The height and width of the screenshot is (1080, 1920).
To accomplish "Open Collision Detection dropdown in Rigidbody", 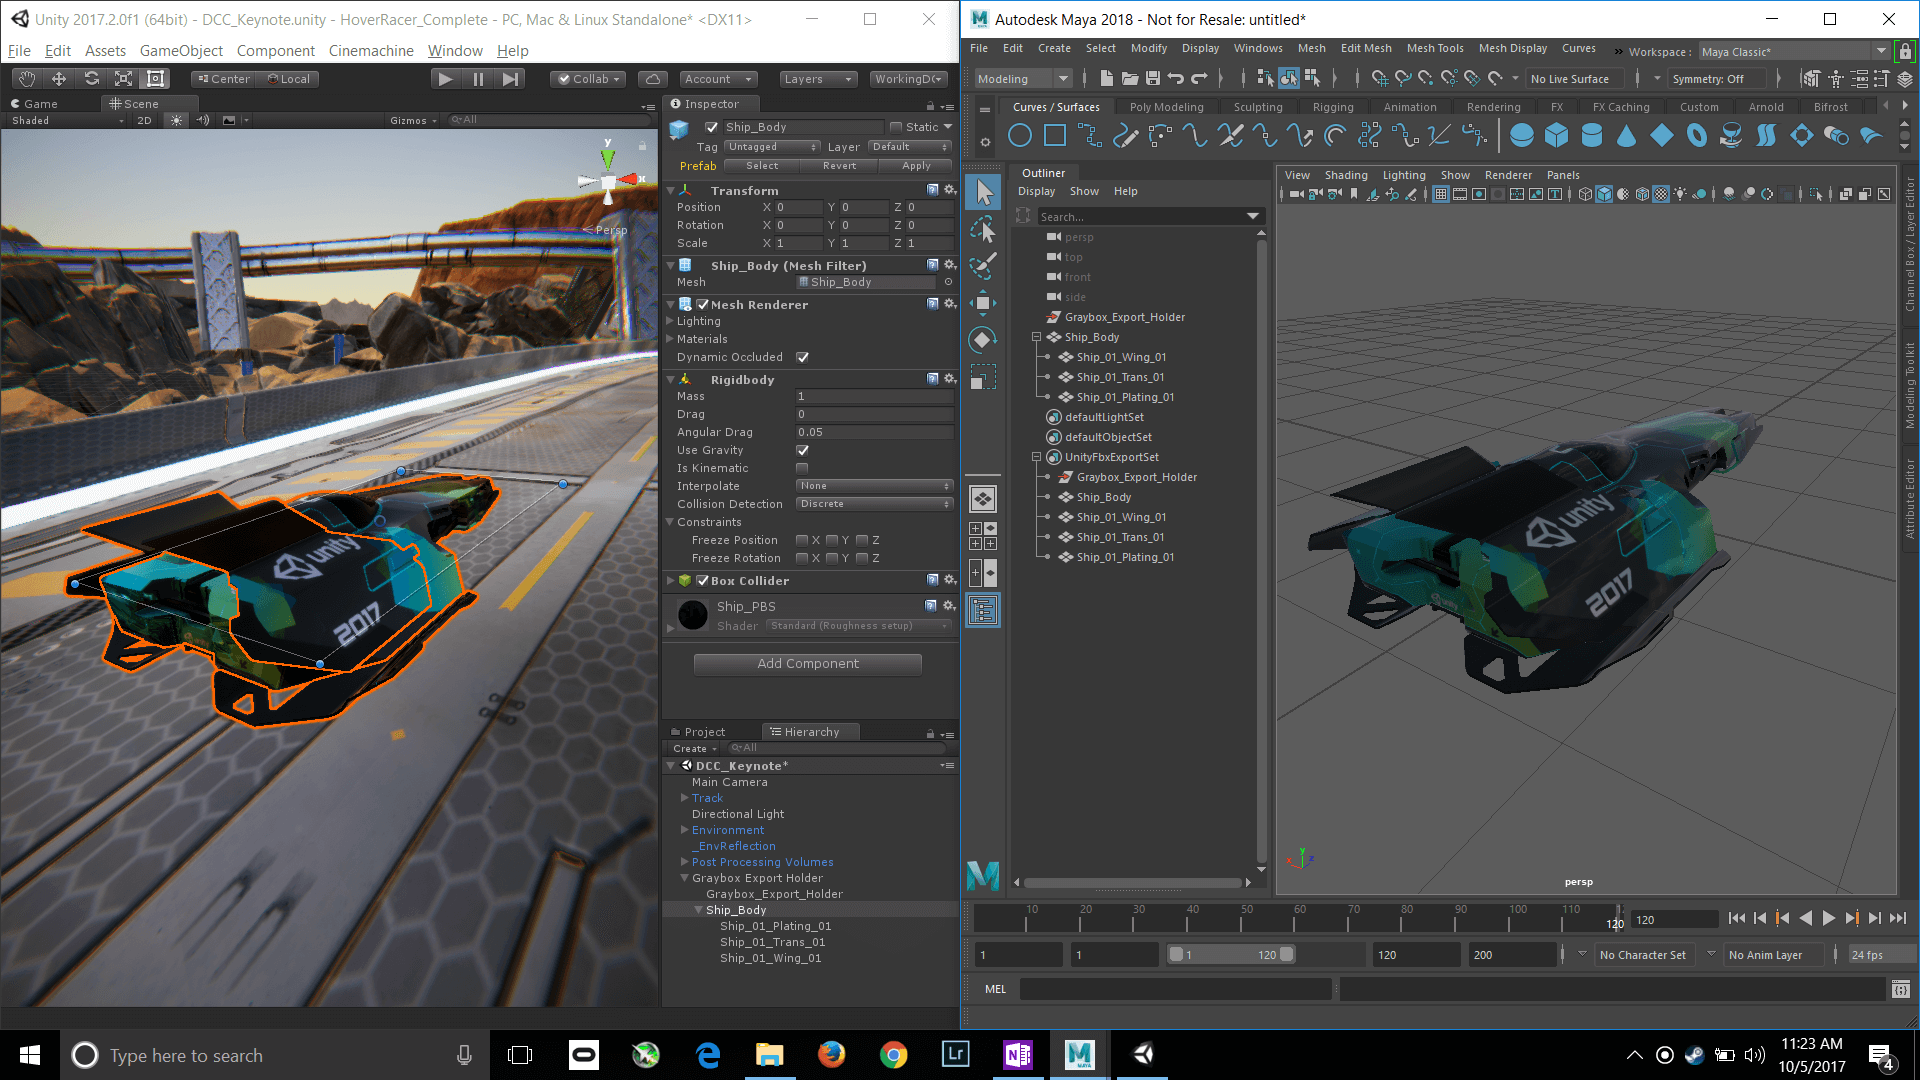I will pyautogui.click(x=873, y=502).
